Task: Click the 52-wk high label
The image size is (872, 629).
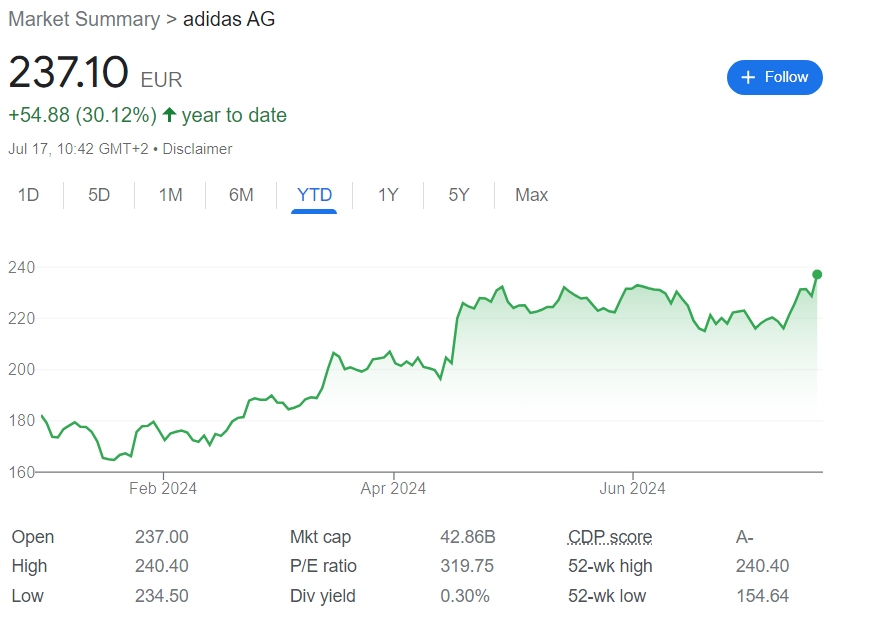Action: tap(610, 566)
